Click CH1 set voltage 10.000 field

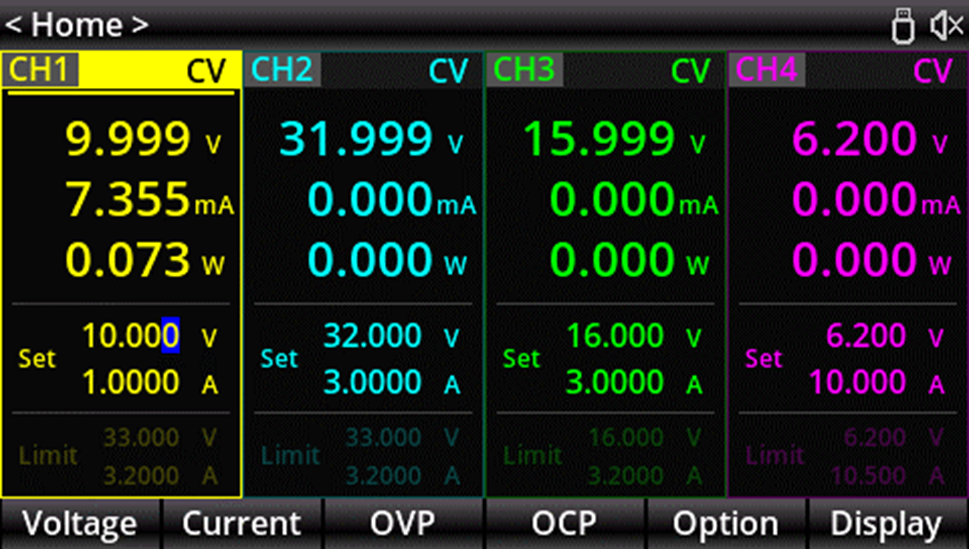click(x=130, y=336)
